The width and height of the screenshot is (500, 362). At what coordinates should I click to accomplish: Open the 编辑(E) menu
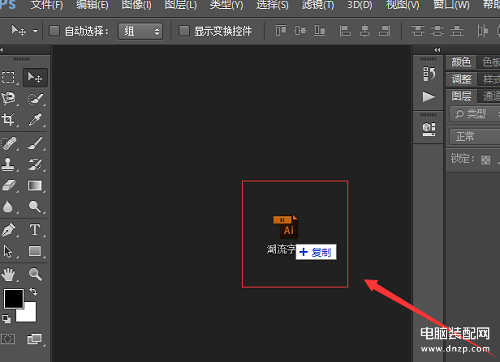(92, 5)
